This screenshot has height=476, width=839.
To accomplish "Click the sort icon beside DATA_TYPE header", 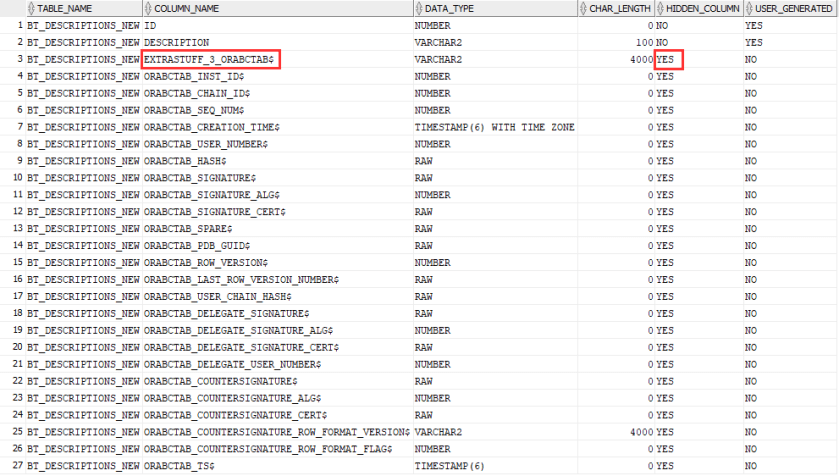I will [418, 8].
